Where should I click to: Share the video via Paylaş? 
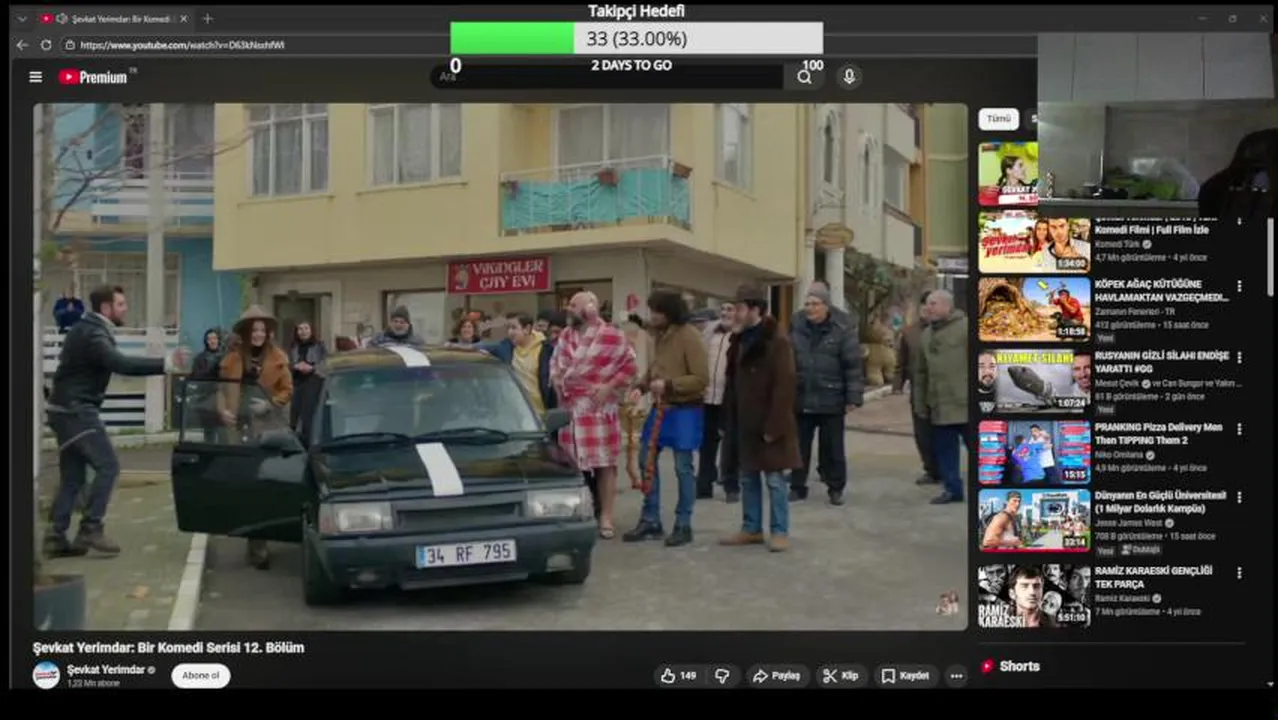(776, 676)
